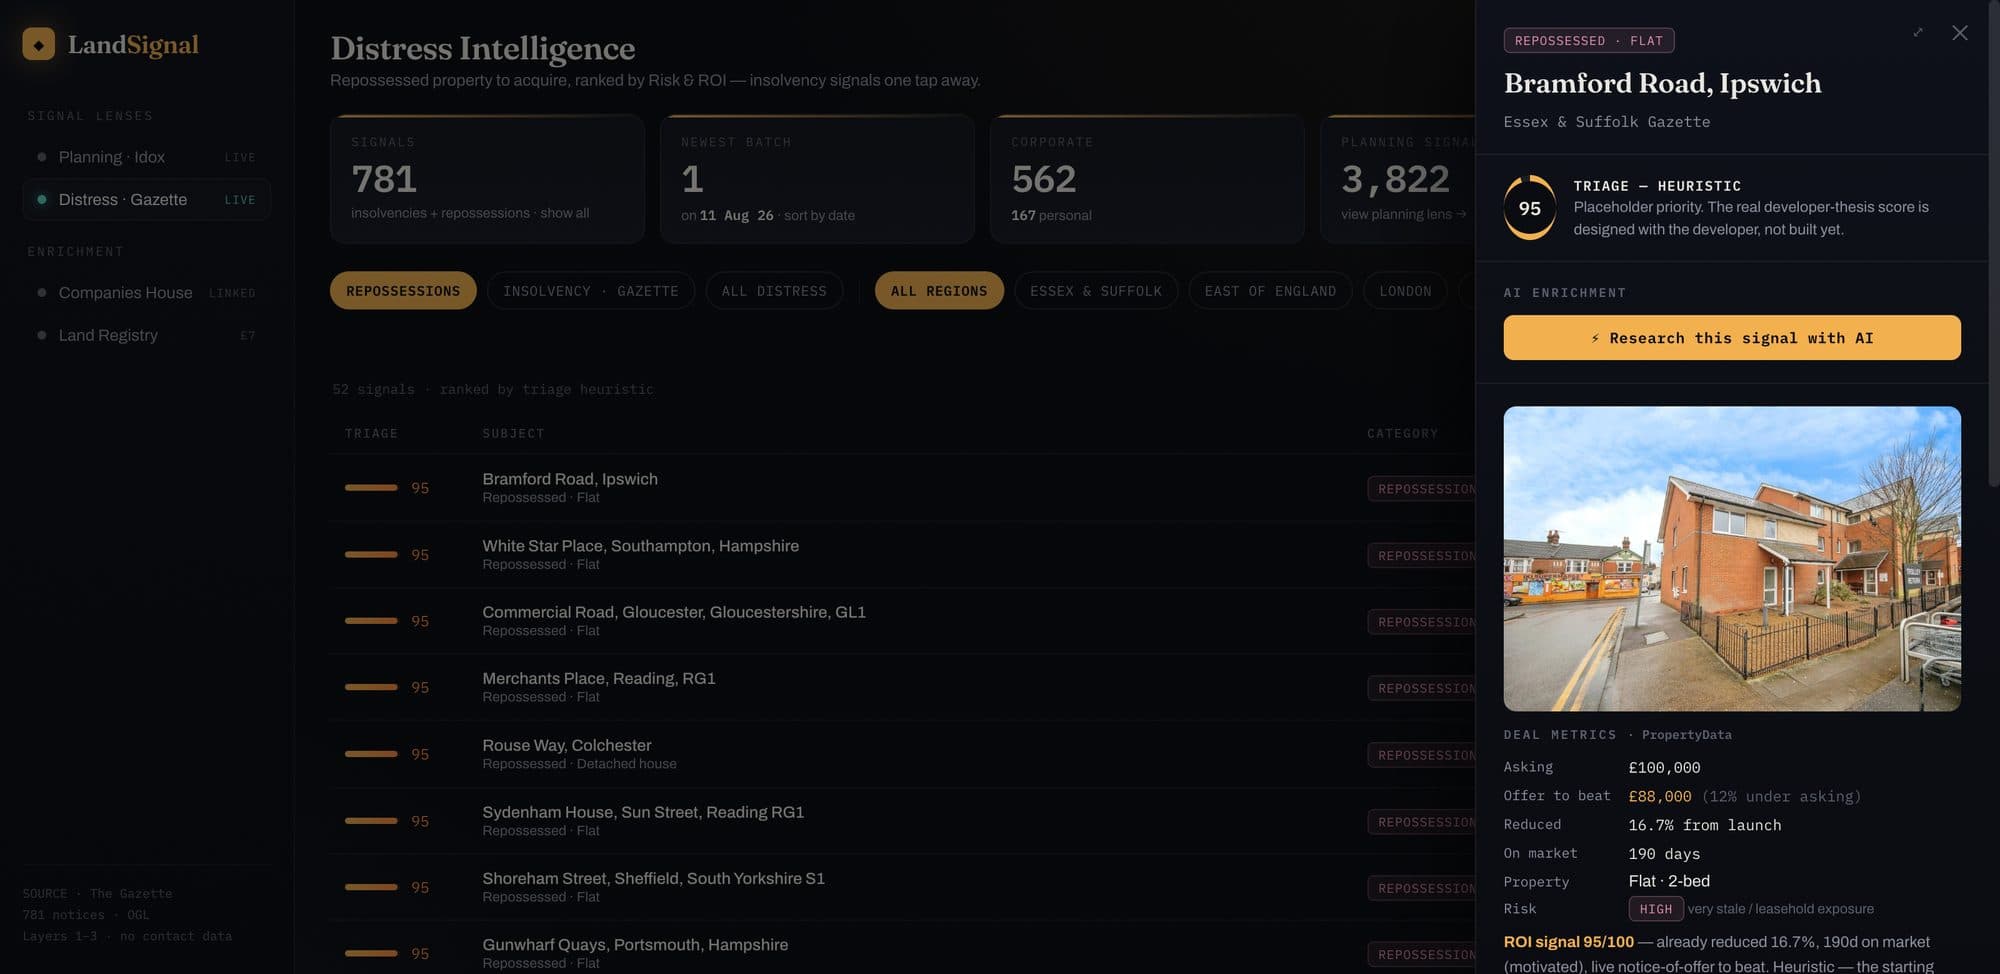The width and height of the screenshot is (2000, 974).
Task: Click the HIGH risk badge
Action: coord(1656,909)
